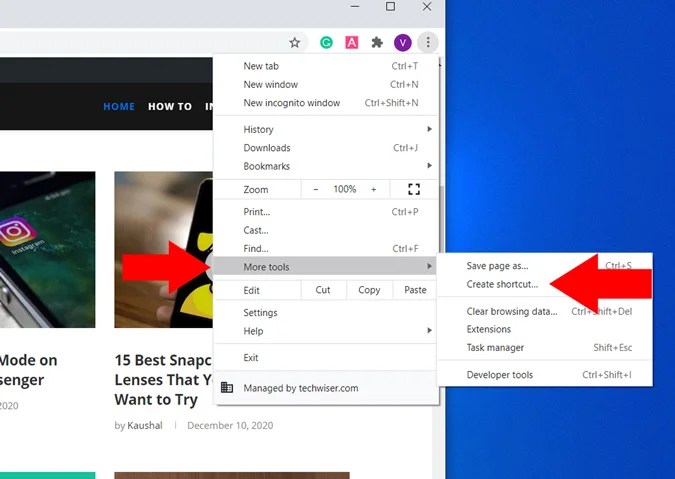The width and height of the screenshot is (675, 479).
Task: Select Clear browsing data... in submenu
Action: click(545, 311)
